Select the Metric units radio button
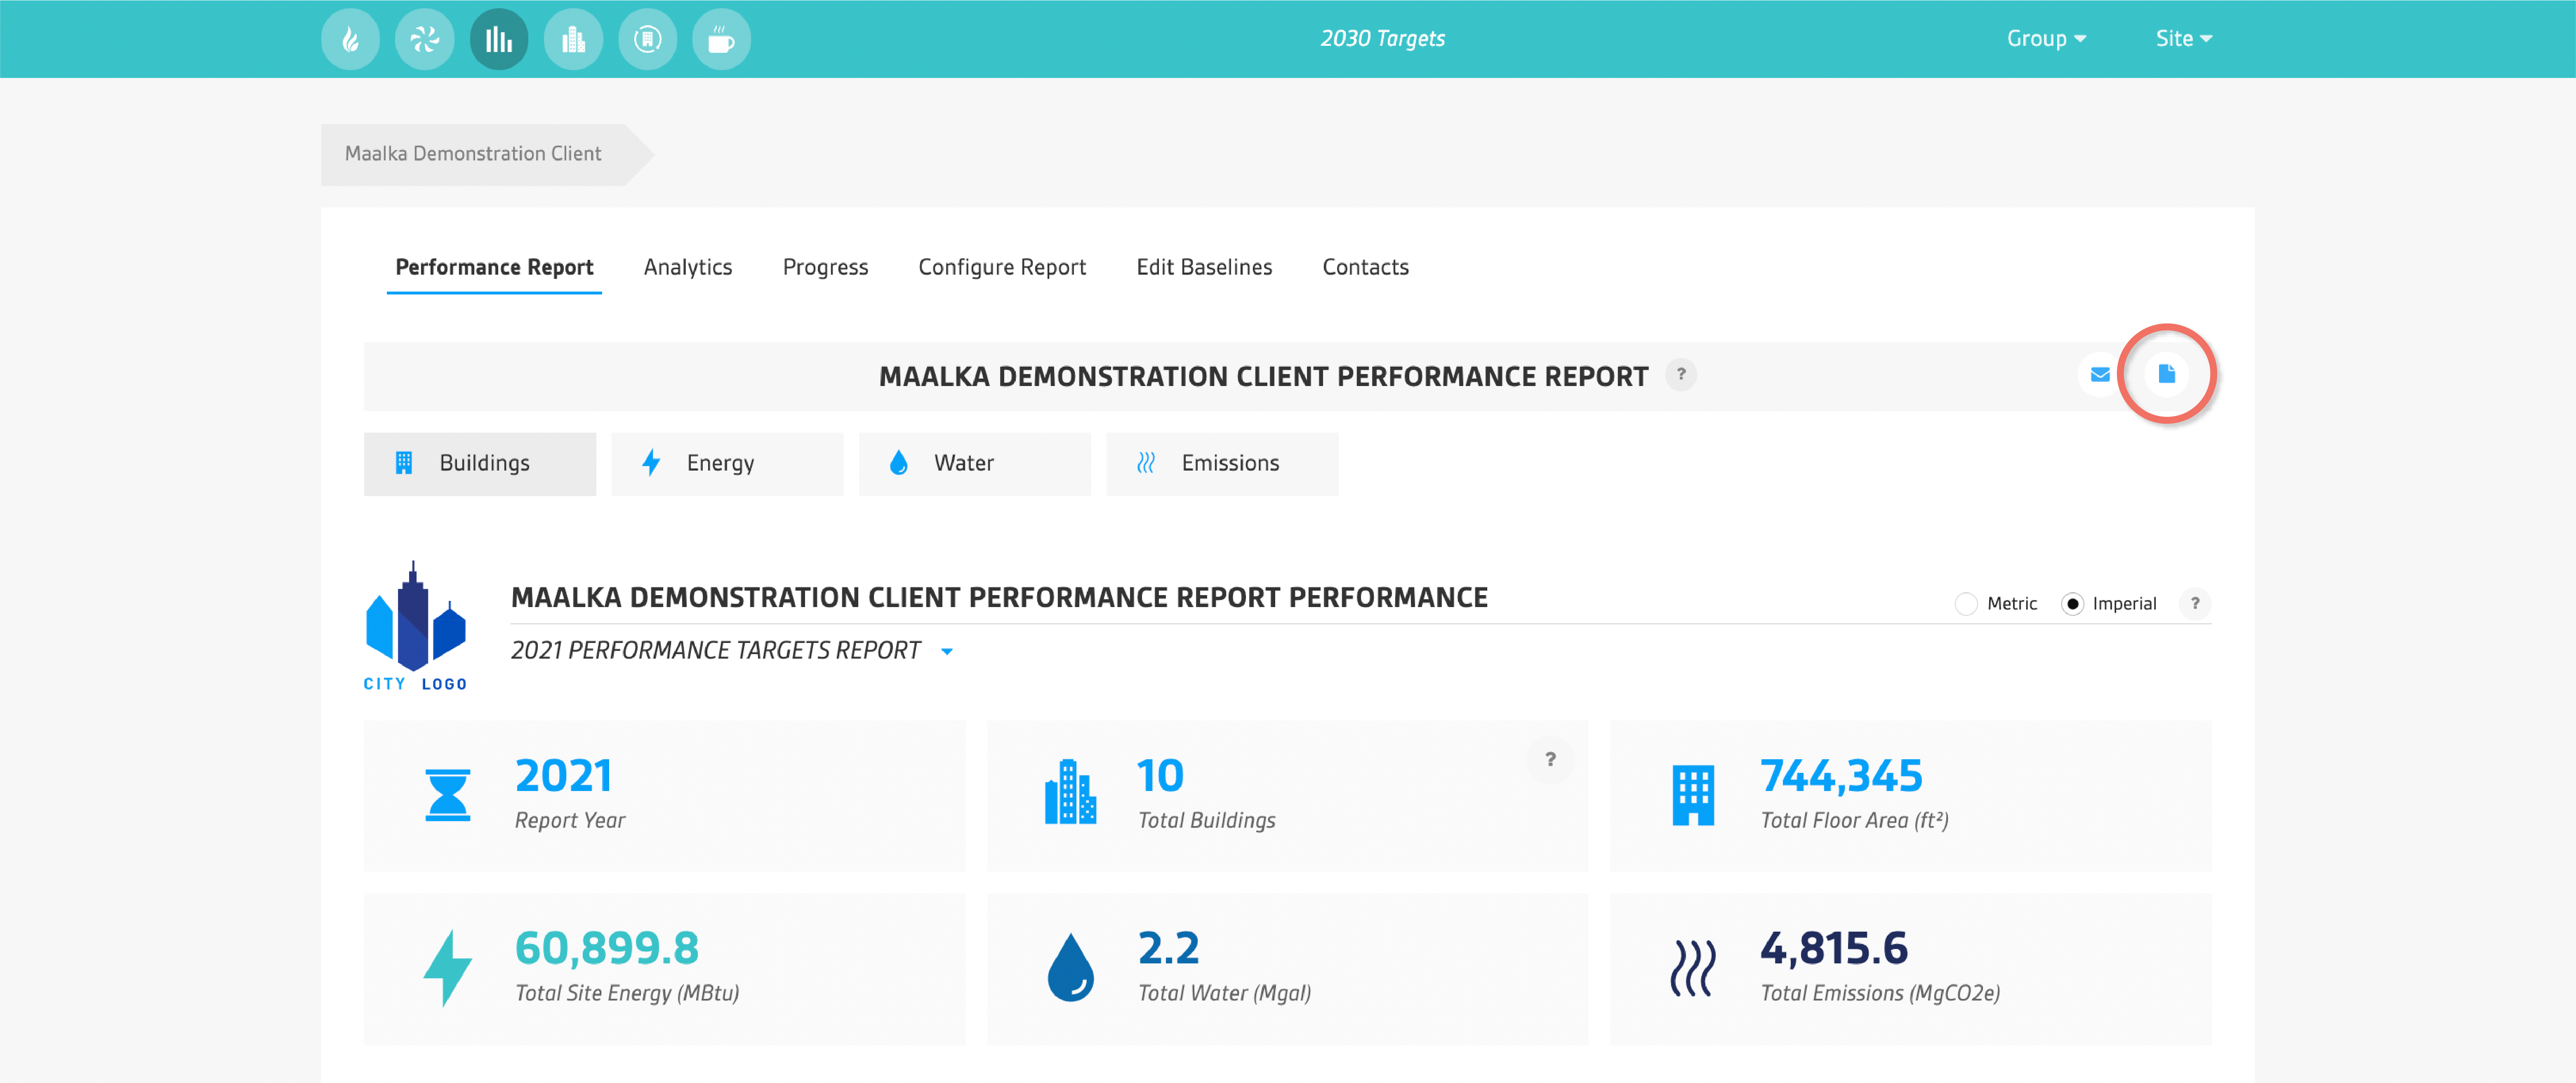Screen dimensions: 2576x1083 pos(1966,604)
